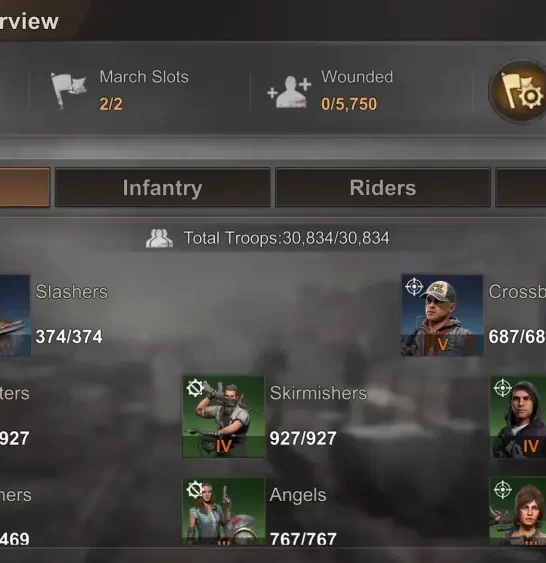Viewport: 546px width, 563px height.
Task: Click the Angels 767/767 count
Action: (x=303, y=539)
